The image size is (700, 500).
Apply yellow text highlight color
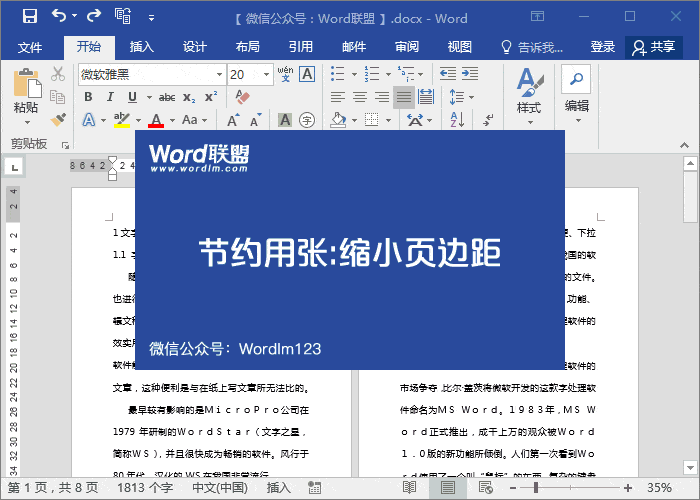(x=121, y=120)
